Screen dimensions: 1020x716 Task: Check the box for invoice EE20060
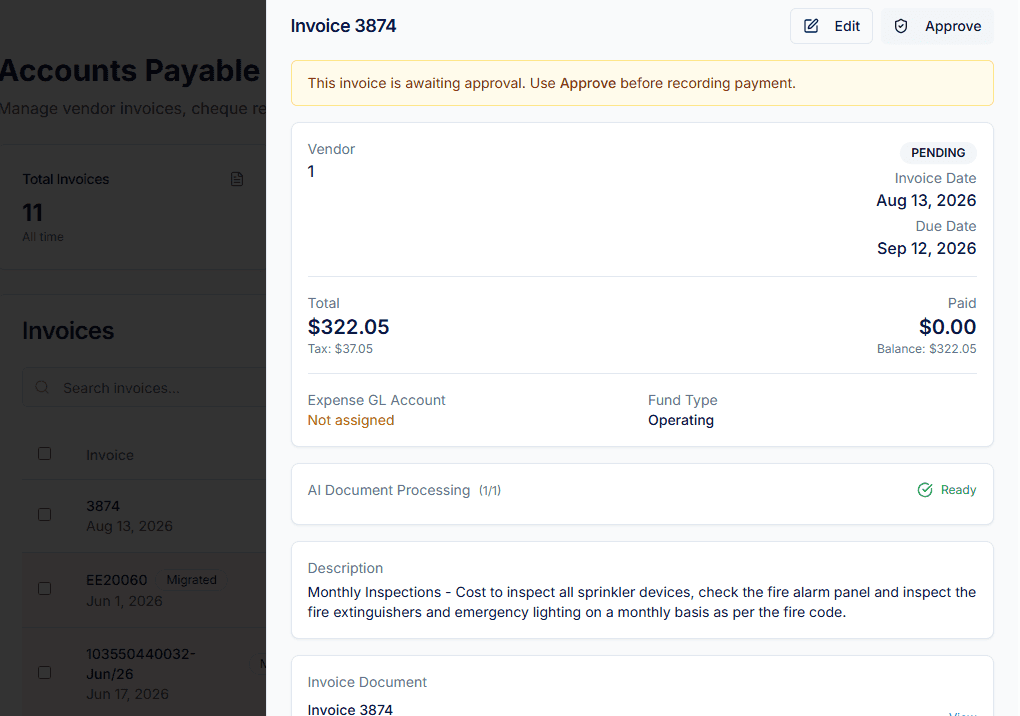tap(44, 589)
